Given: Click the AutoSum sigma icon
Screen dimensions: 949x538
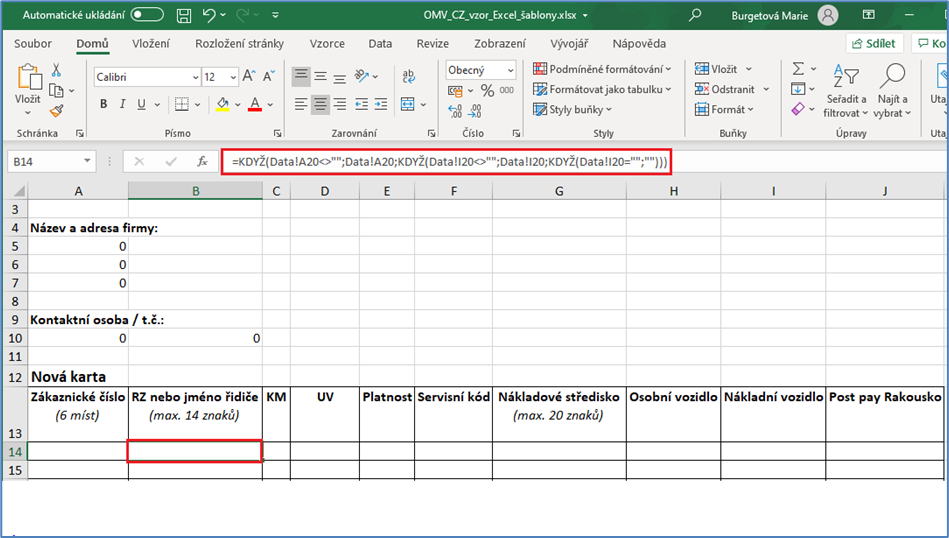Looking at the screenshot, I should [798, 69].
